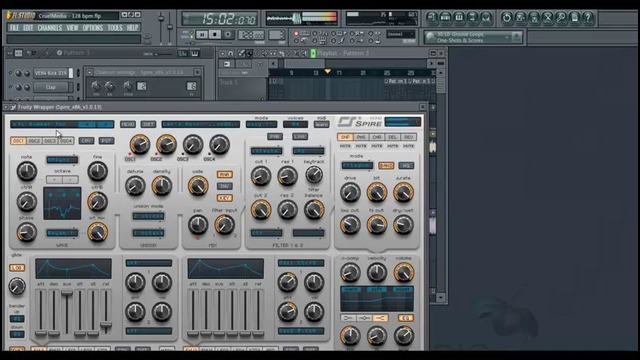Toggle the glide LOG button
This screenshot has width=640, height=360.
pos(17,268)
